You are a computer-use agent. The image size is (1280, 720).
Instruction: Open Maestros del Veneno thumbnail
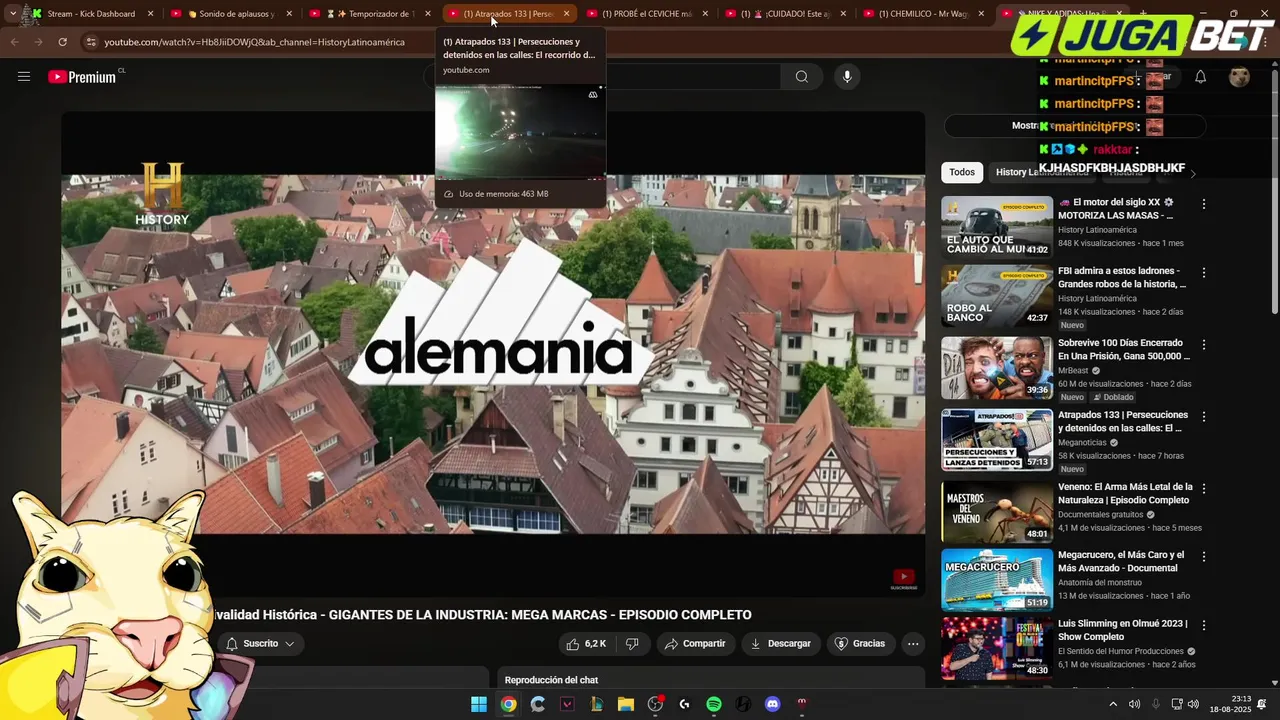tap(997, 511)
